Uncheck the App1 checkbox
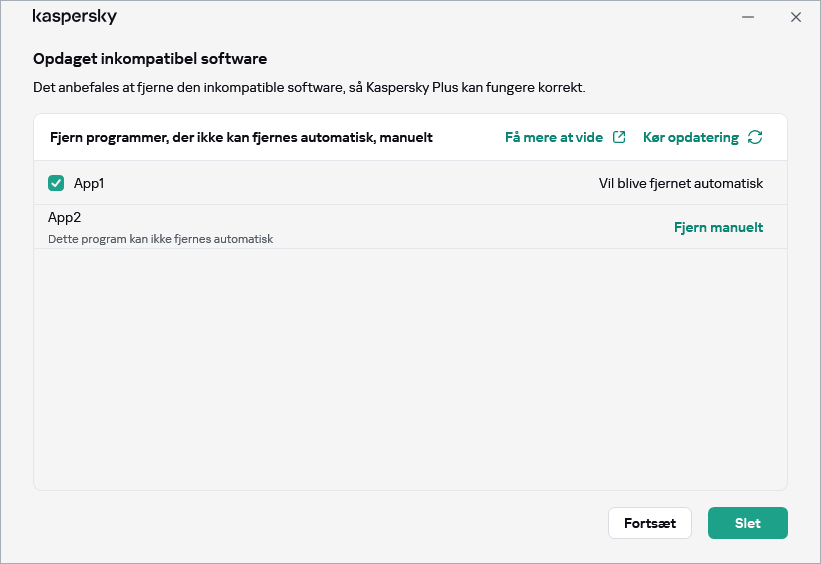 click(56, 183)
